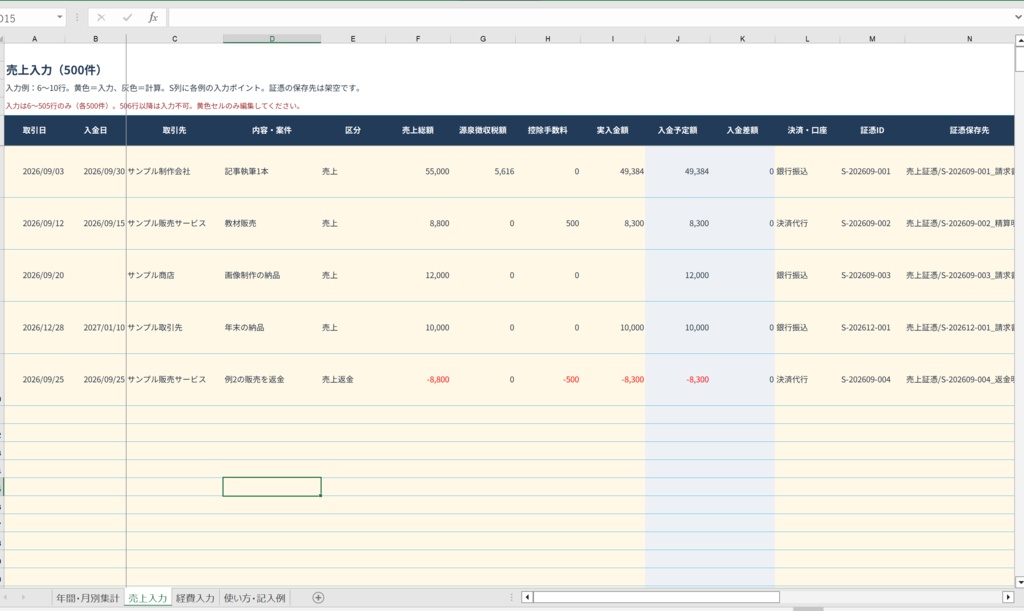This screenshot has height=611, width=1024.
Task: Click the 実入金額 header cell
Action: tap(613, 131)
